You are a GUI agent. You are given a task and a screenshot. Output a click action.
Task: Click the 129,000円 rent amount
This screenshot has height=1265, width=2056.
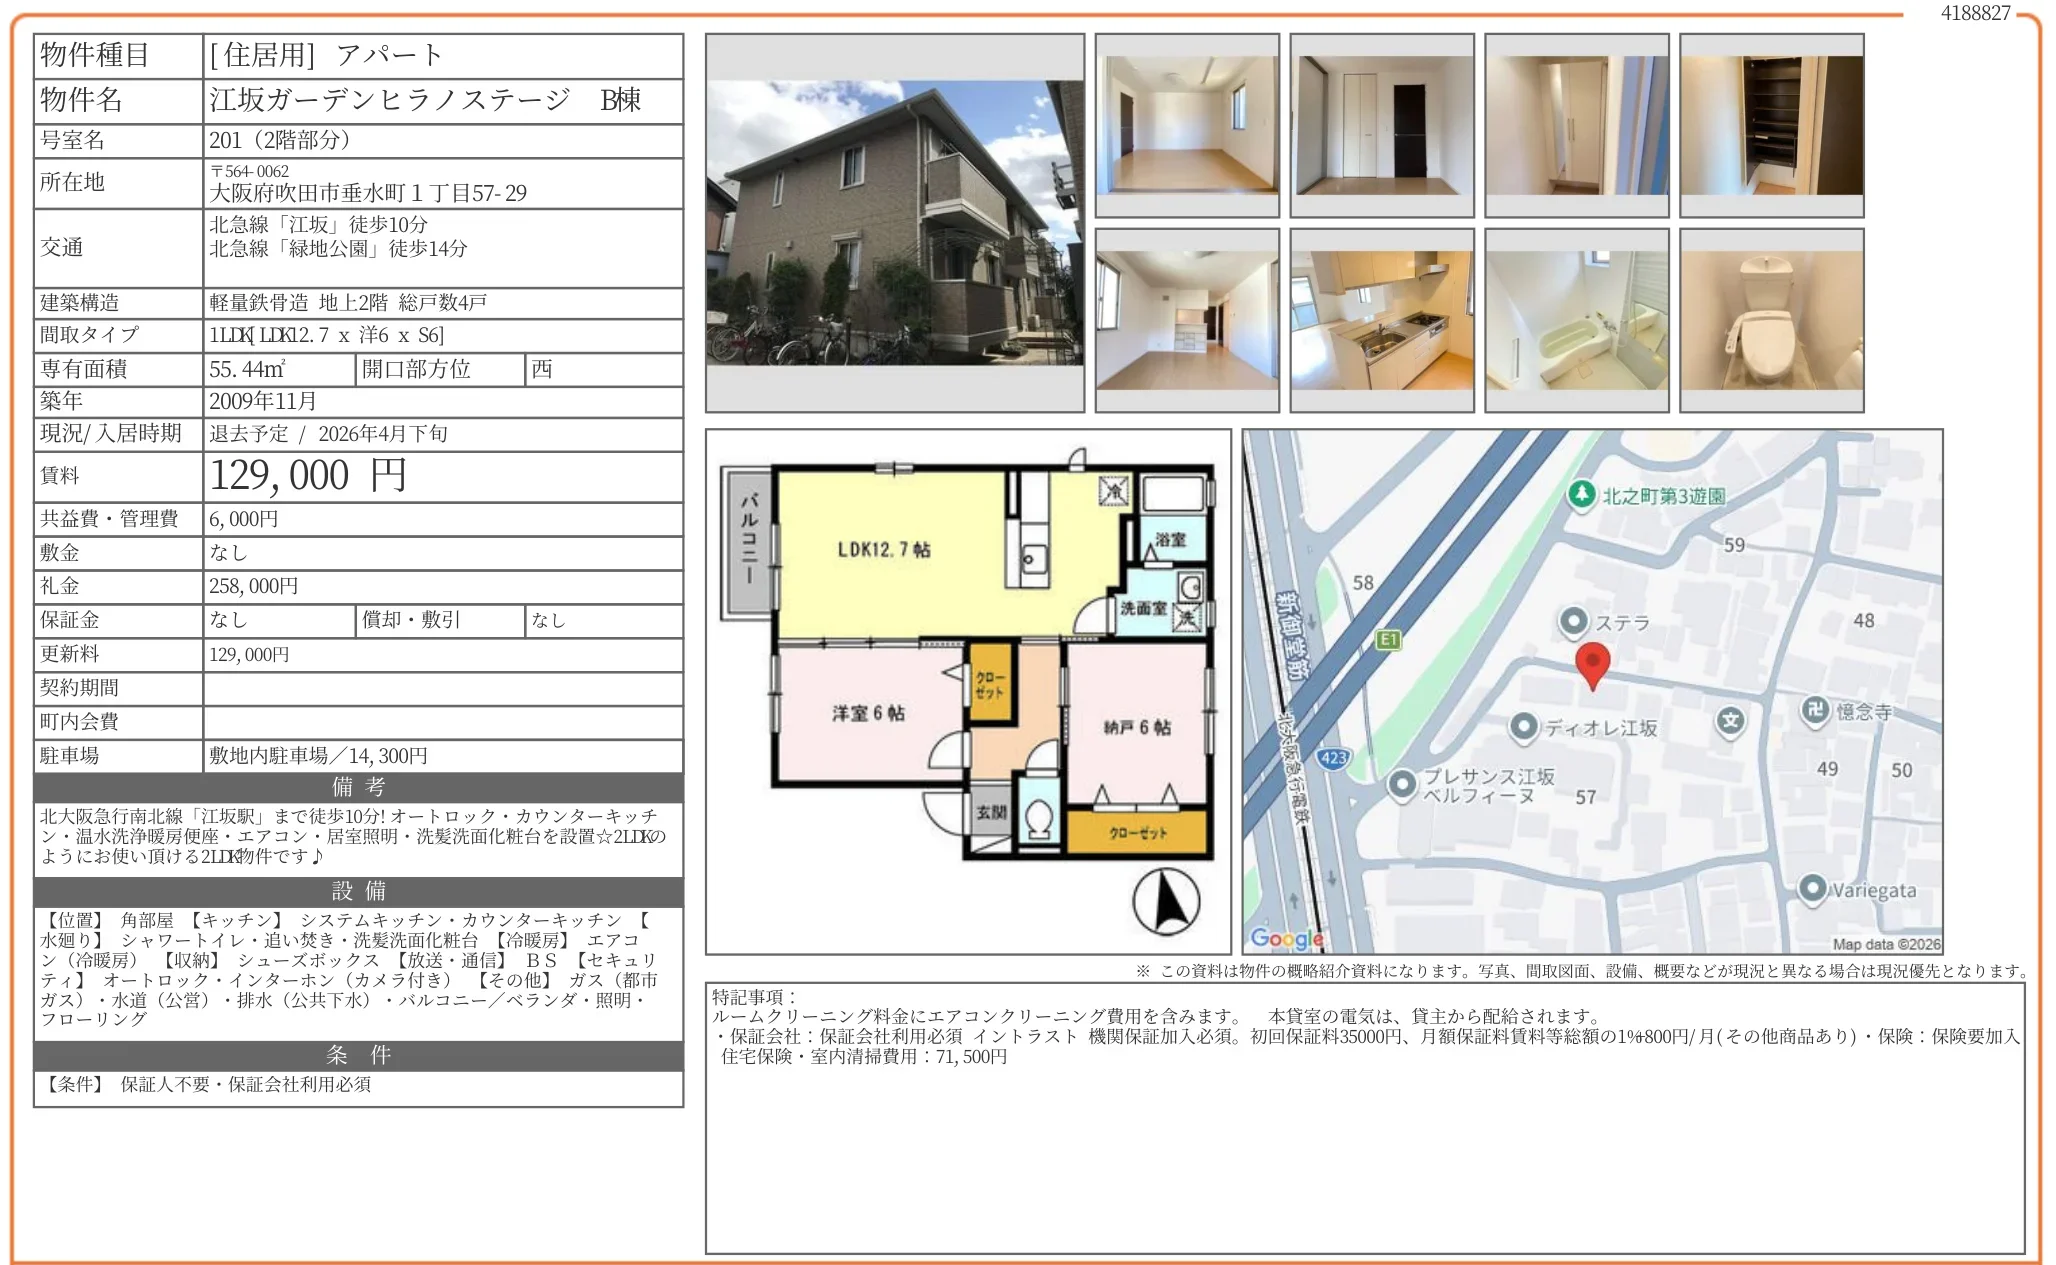[308, 476]
